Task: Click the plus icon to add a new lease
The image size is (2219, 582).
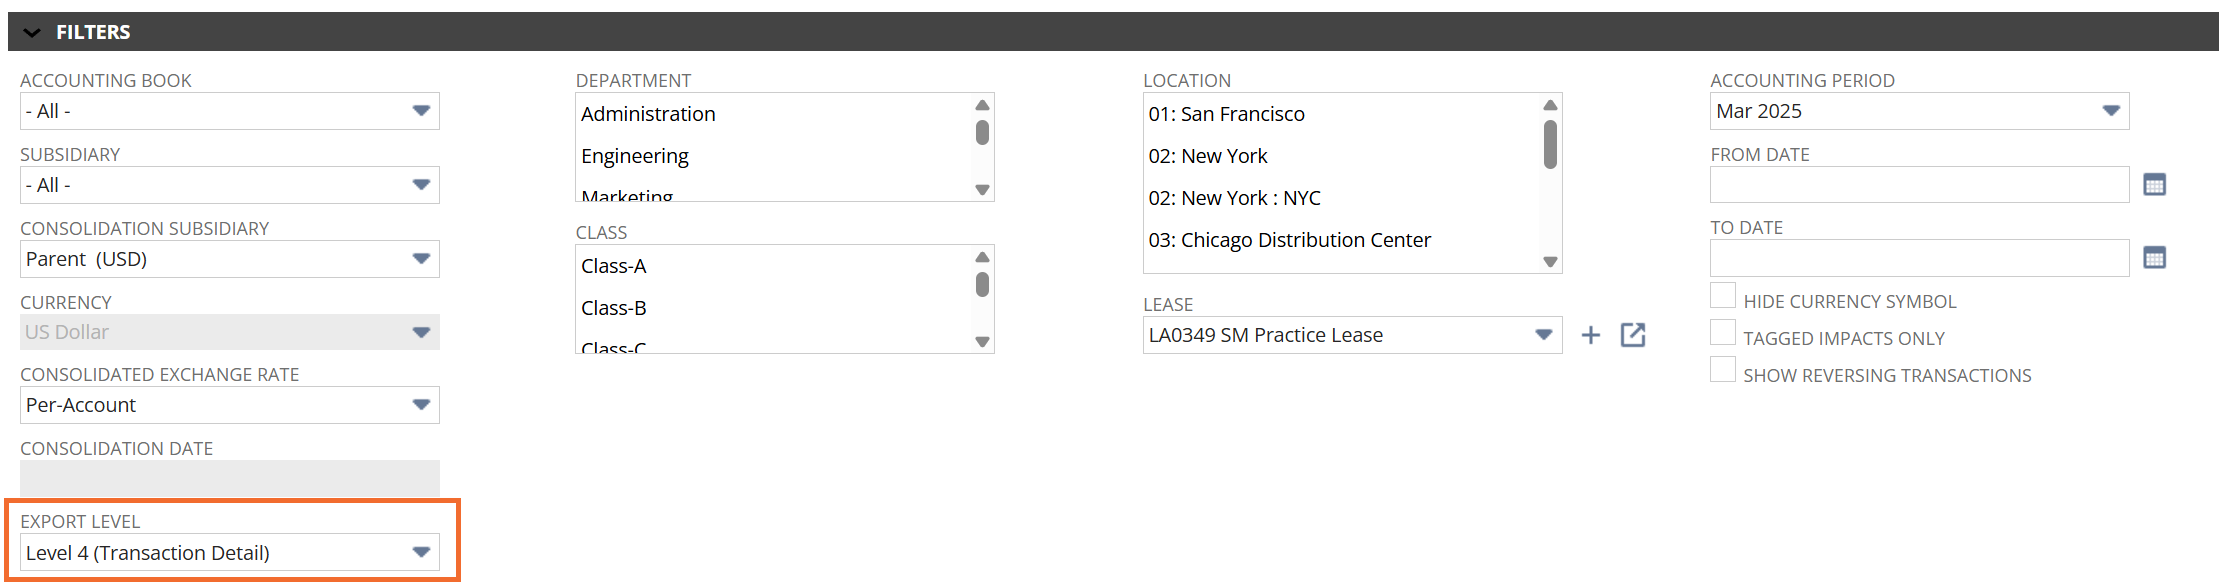Action: pyautogui.click(x=1590, y=335)
